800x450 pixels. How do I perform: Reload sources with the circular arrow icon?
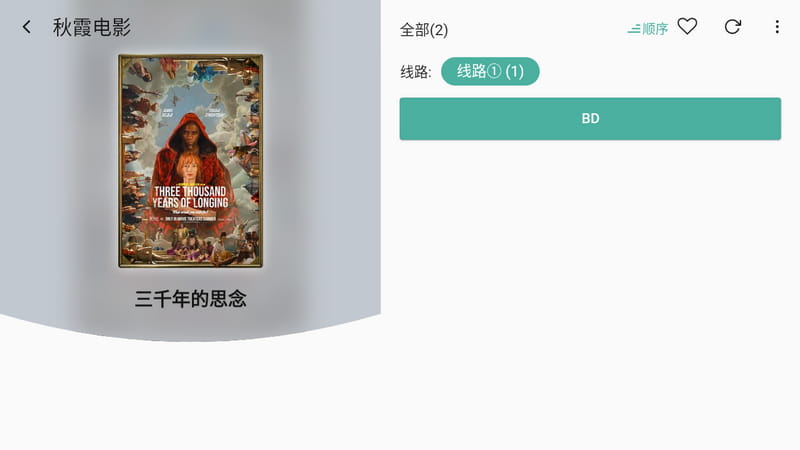click(x=733, y=27)
